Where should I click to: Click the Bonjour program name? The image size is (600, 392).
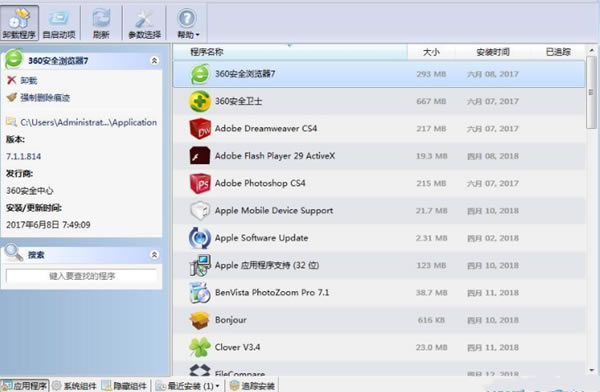231,320
